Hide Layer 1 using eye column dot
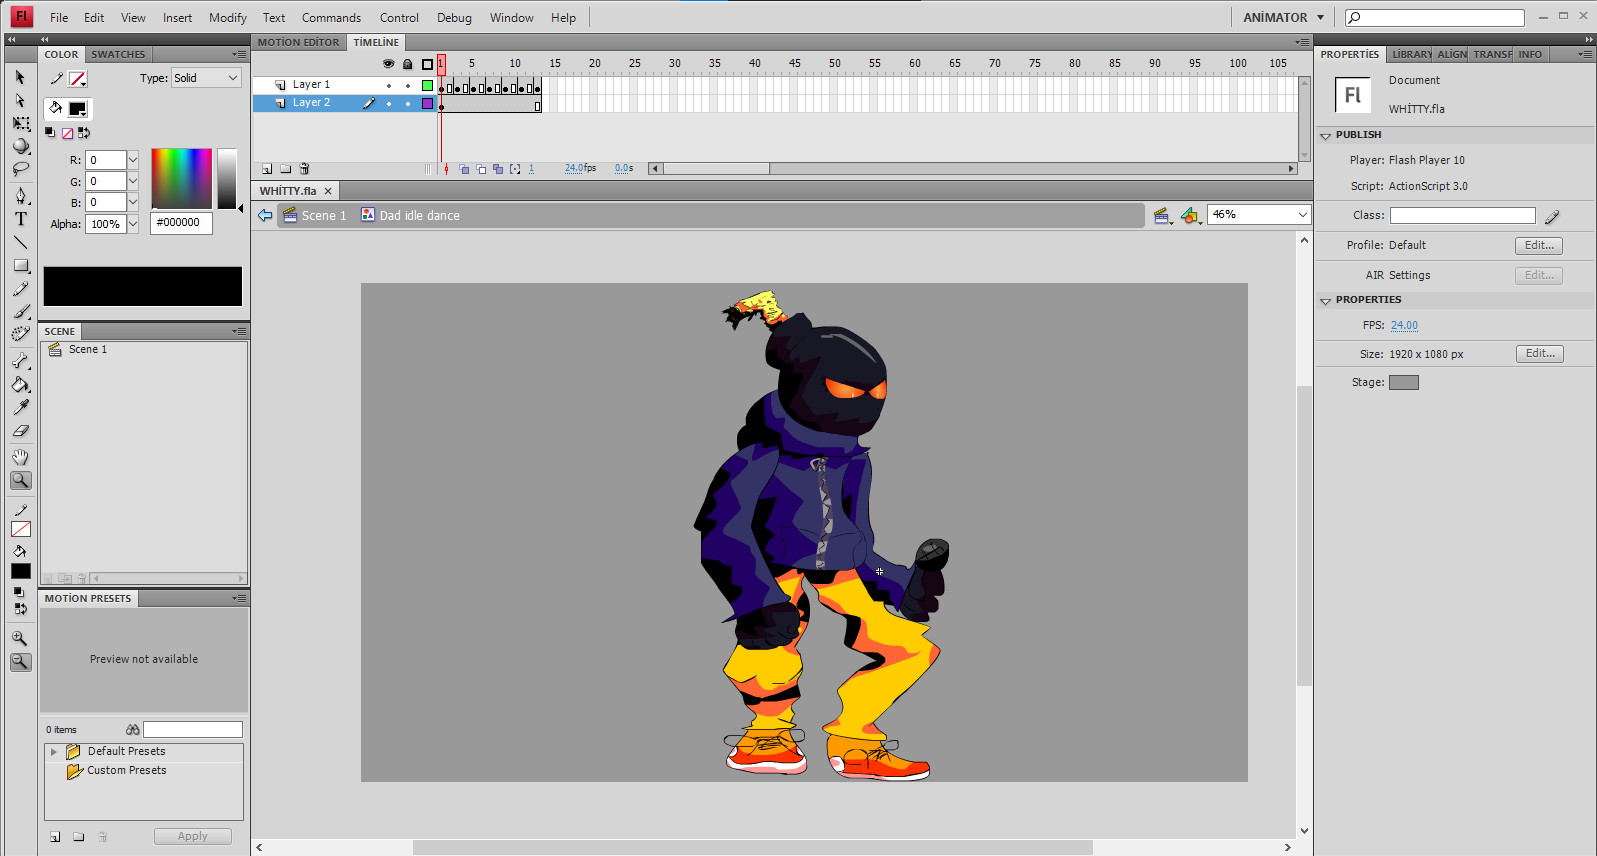1597x856 pixels. coord(389,85)
